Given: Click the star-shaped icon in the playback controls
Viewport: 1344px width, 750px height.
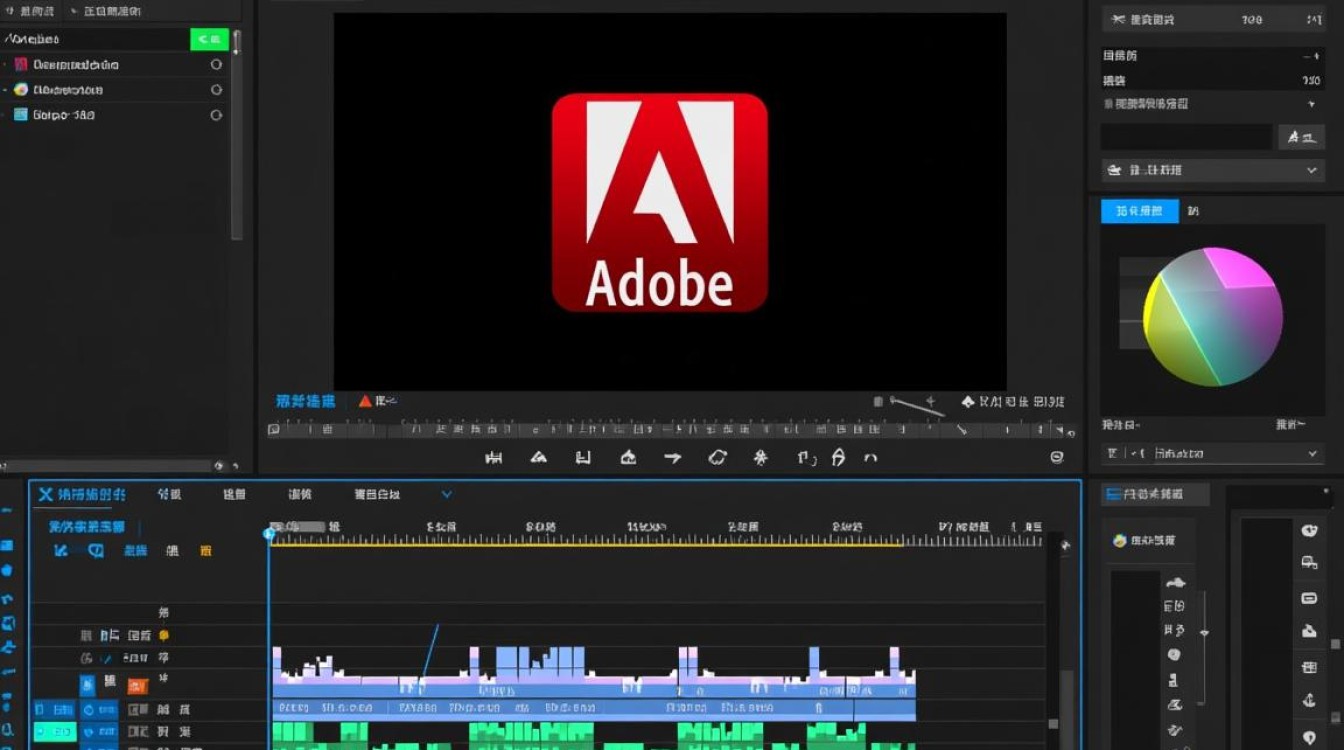Looking at the screenshot, I should click(x=760, y=458).
